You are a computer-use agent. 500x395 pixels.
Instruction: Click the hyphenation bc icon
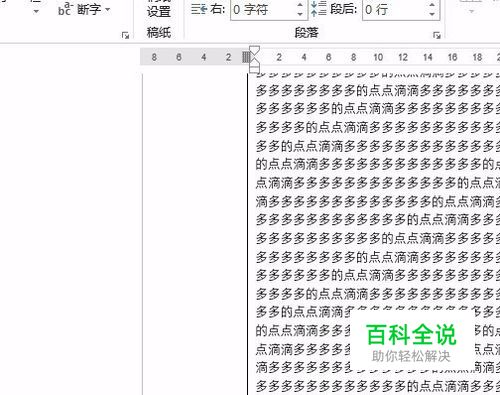coord(65,9)
